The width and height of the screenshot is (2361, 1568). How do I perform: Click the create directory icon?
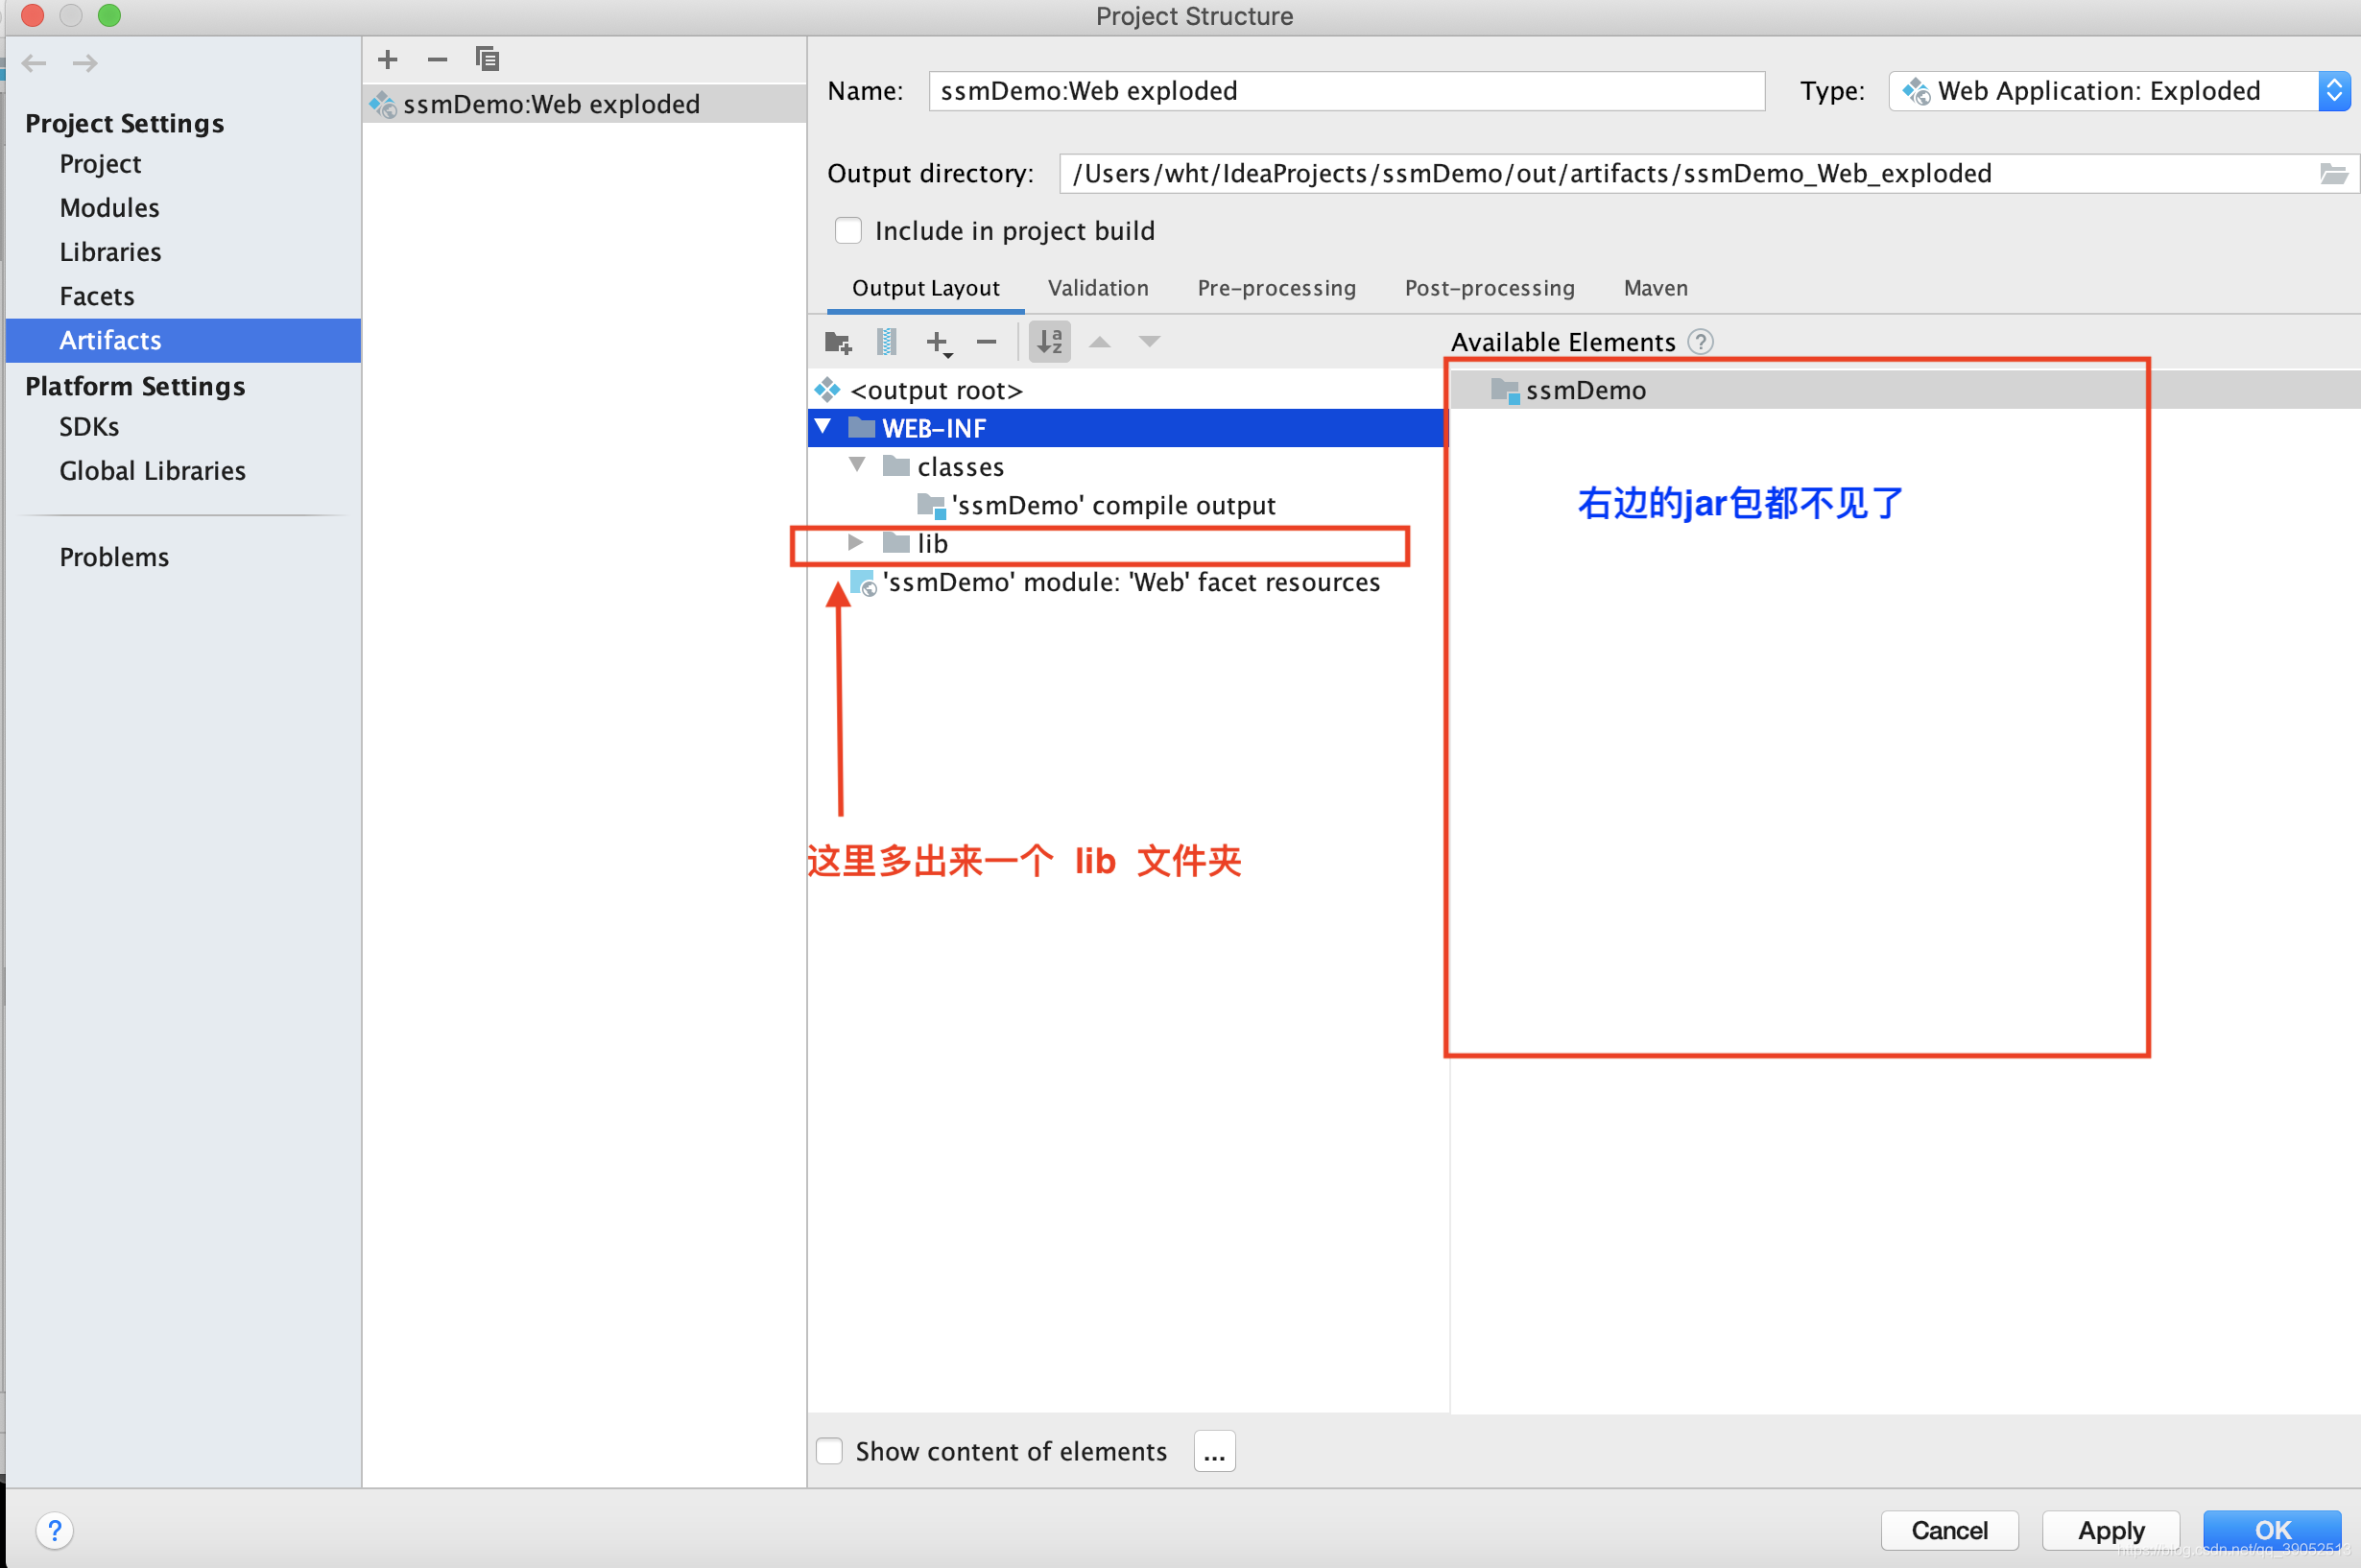click(838, 343)
